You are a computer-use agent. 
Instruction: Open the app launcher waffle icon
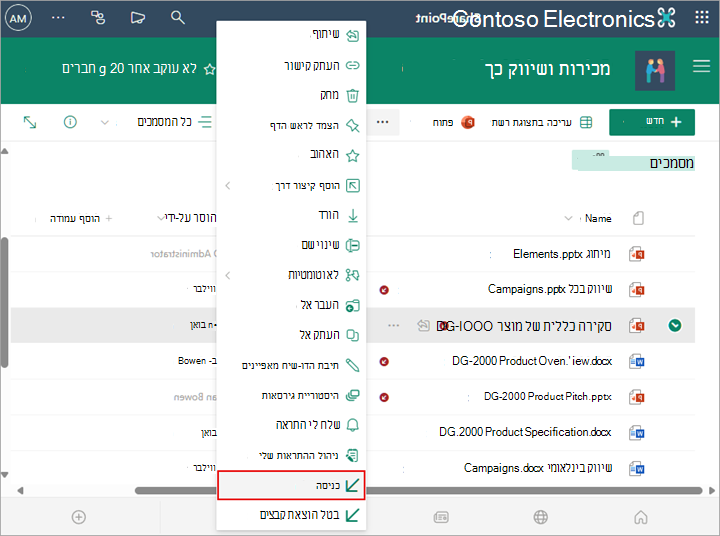click(702, 18)
